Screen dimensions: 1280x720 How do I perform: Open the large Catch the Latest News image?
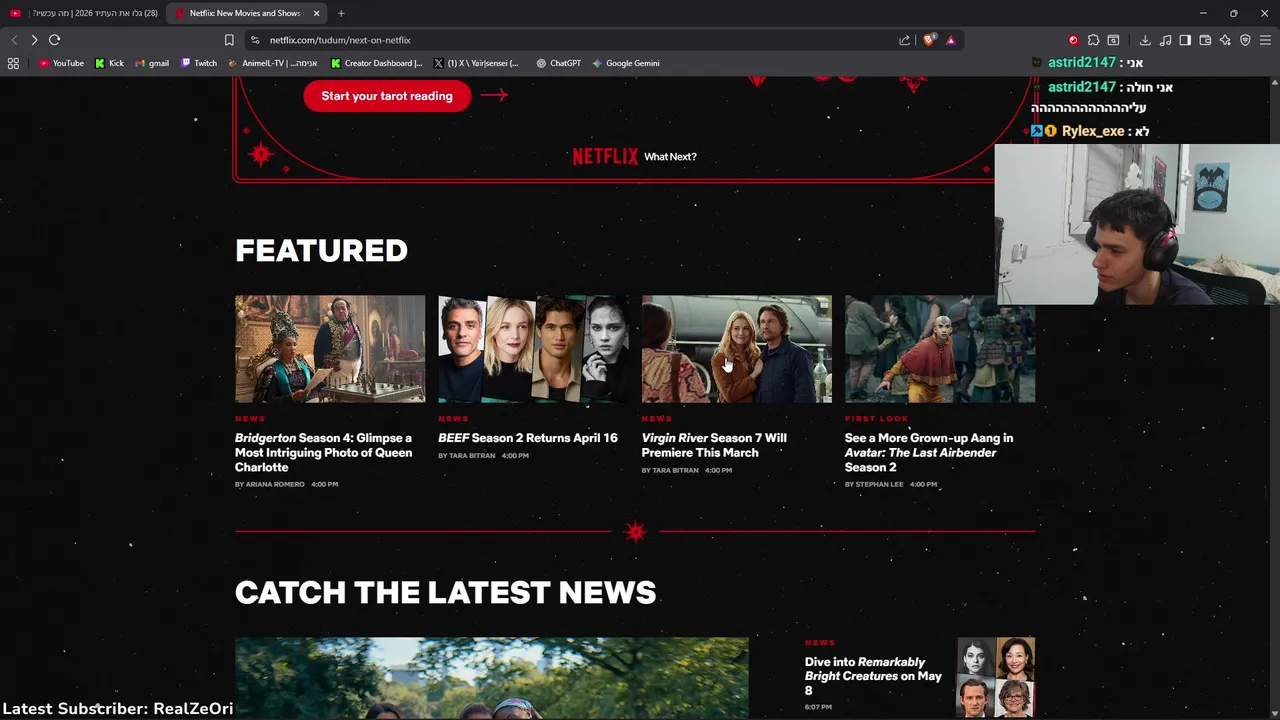click(491, 679)
